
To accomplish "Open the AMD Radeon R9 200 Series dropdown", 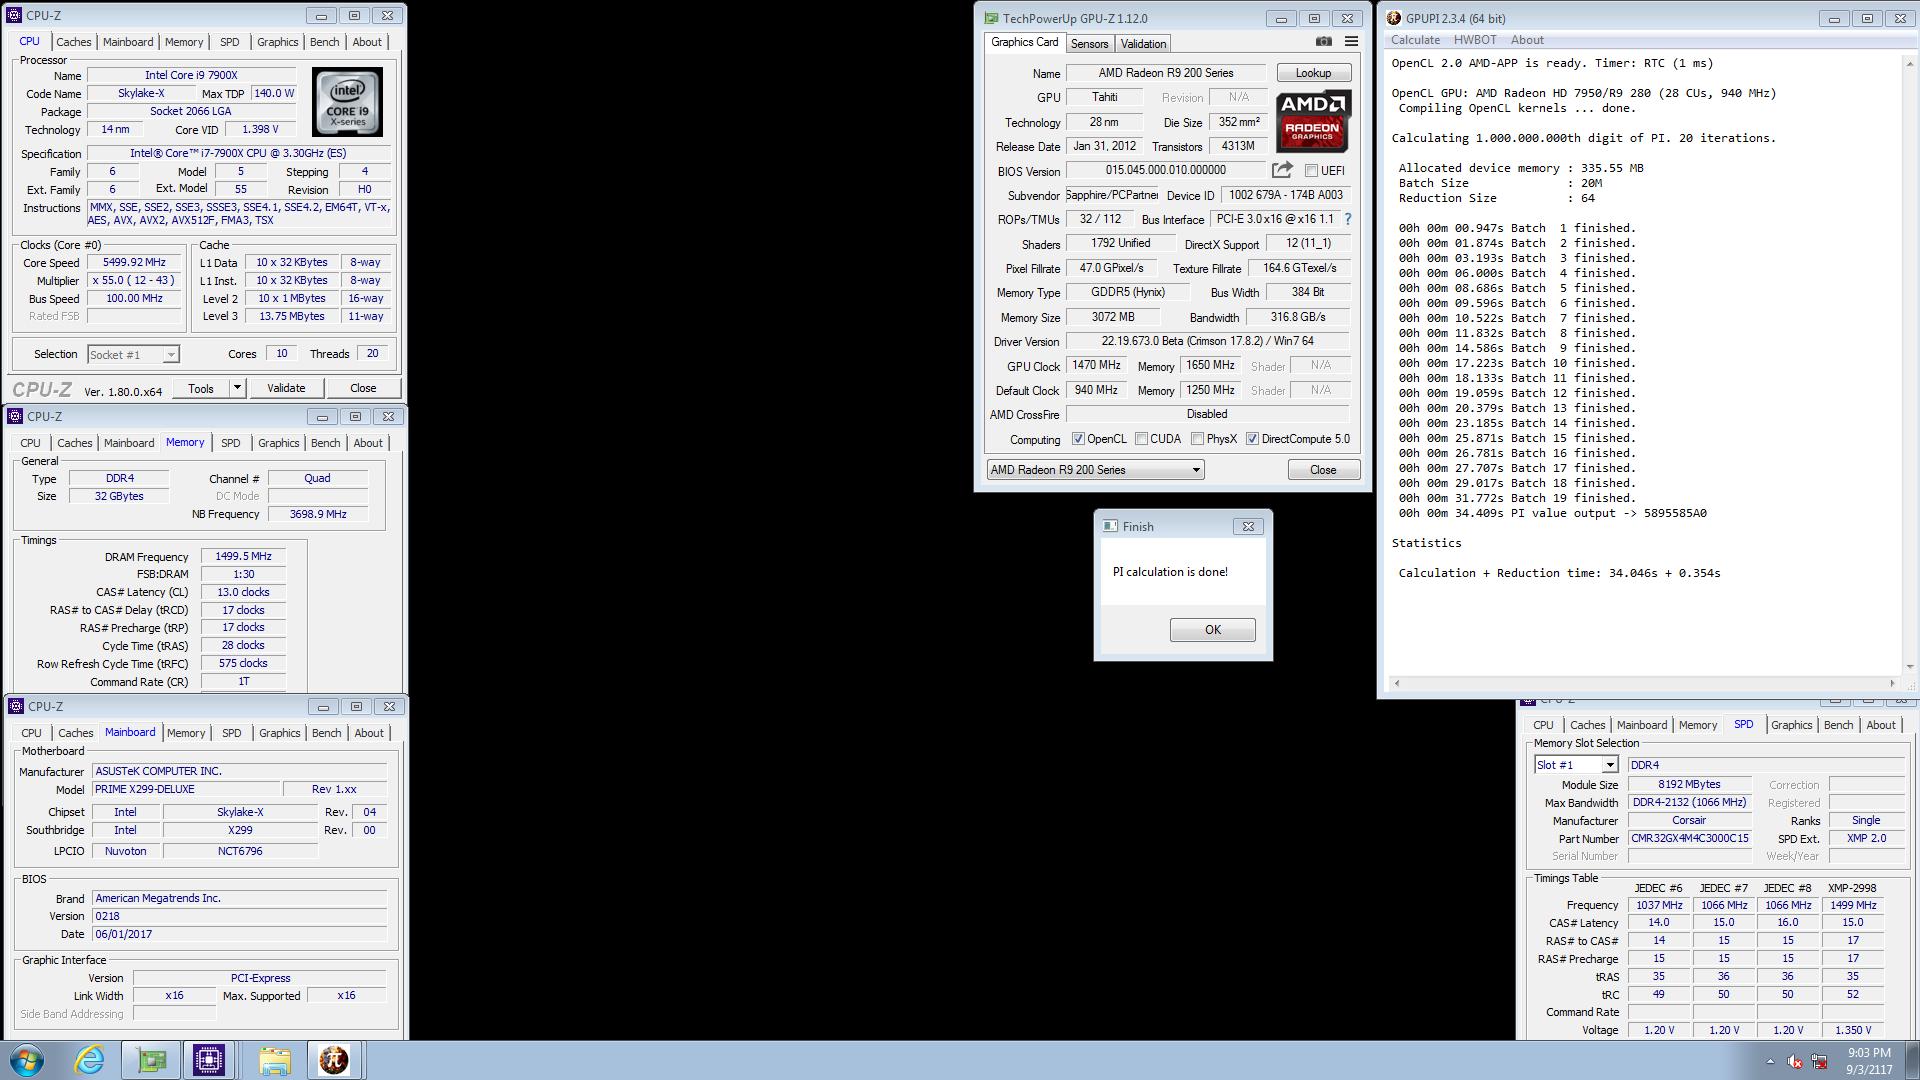I will (1095, 470).
